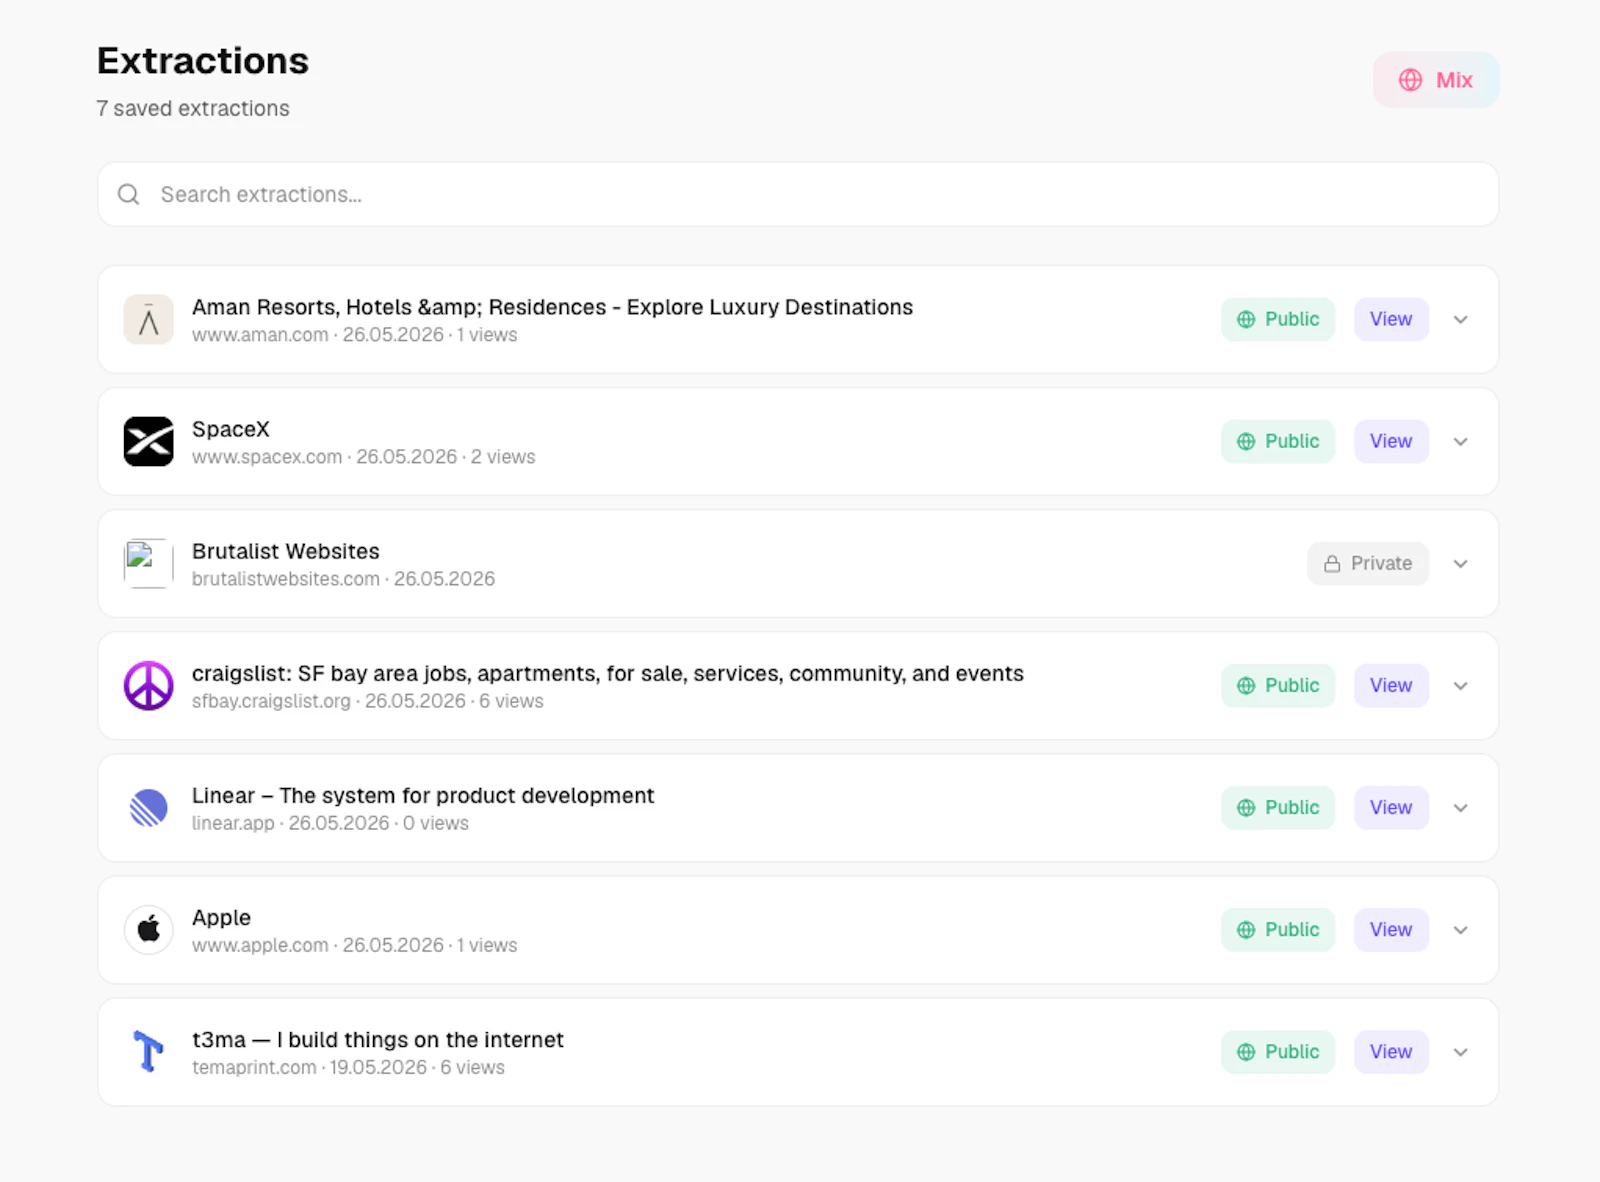Expand the craigslist row chevron

click(x=1461, y=686)
